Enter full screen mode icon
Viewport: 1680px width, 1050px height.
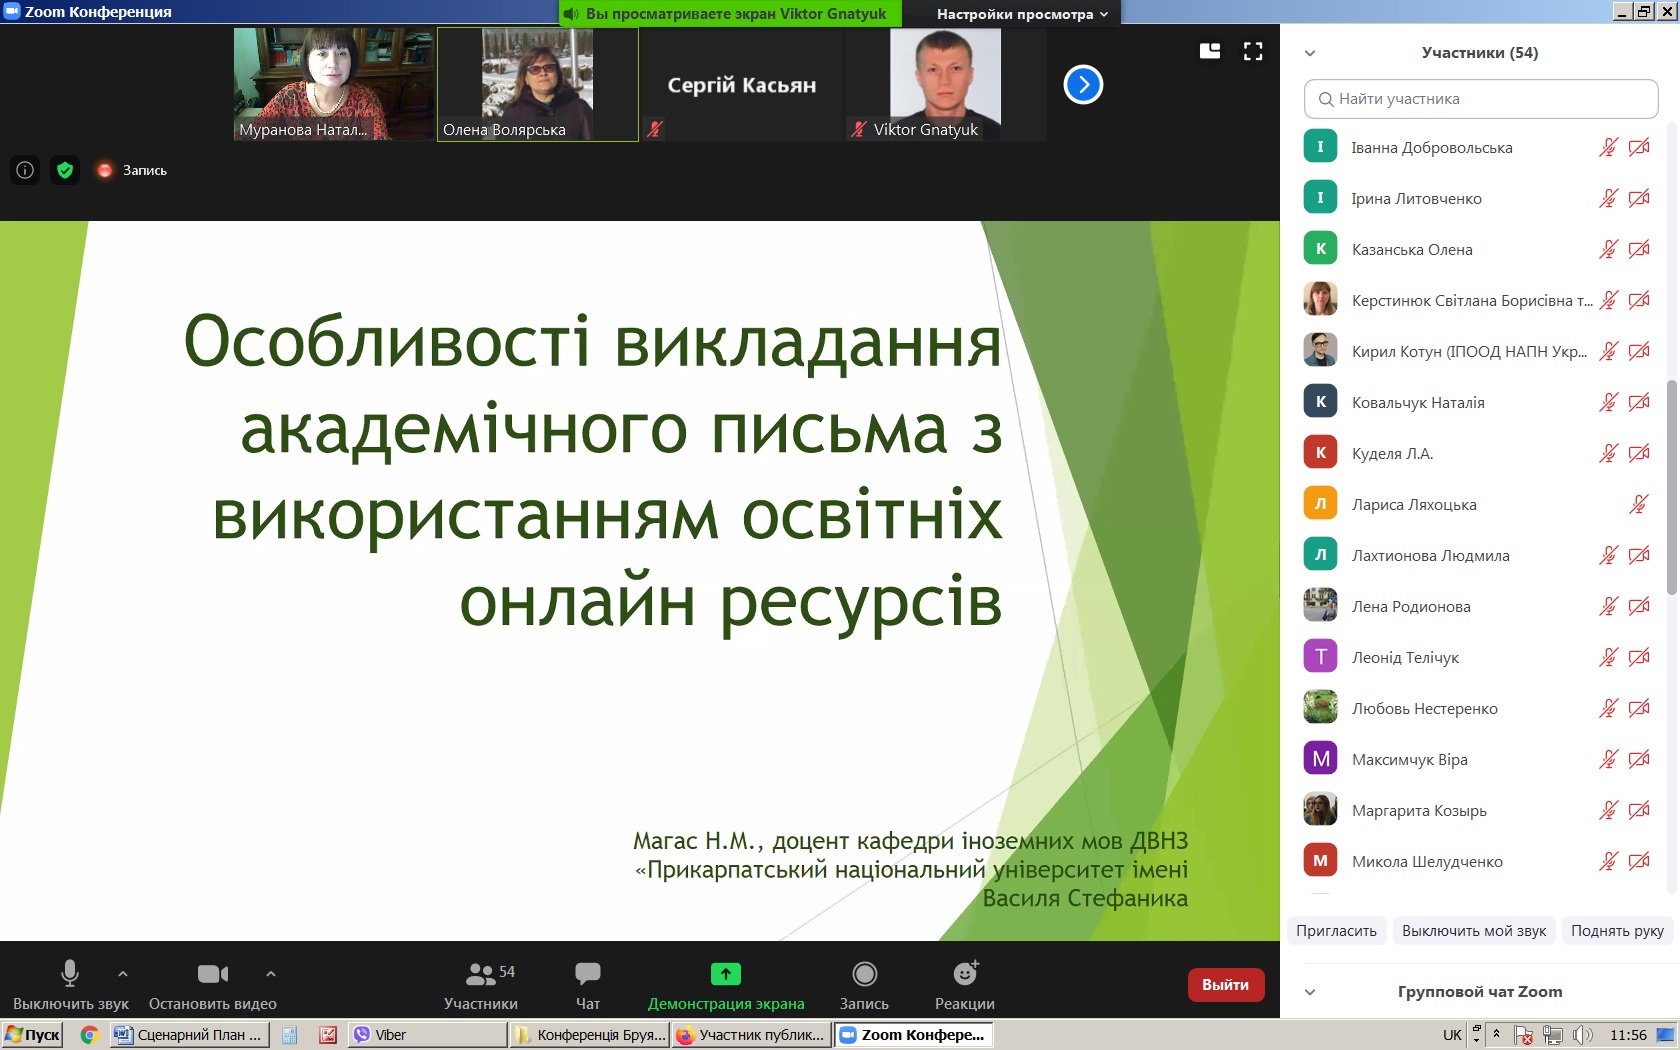[x=1253, y=51]
